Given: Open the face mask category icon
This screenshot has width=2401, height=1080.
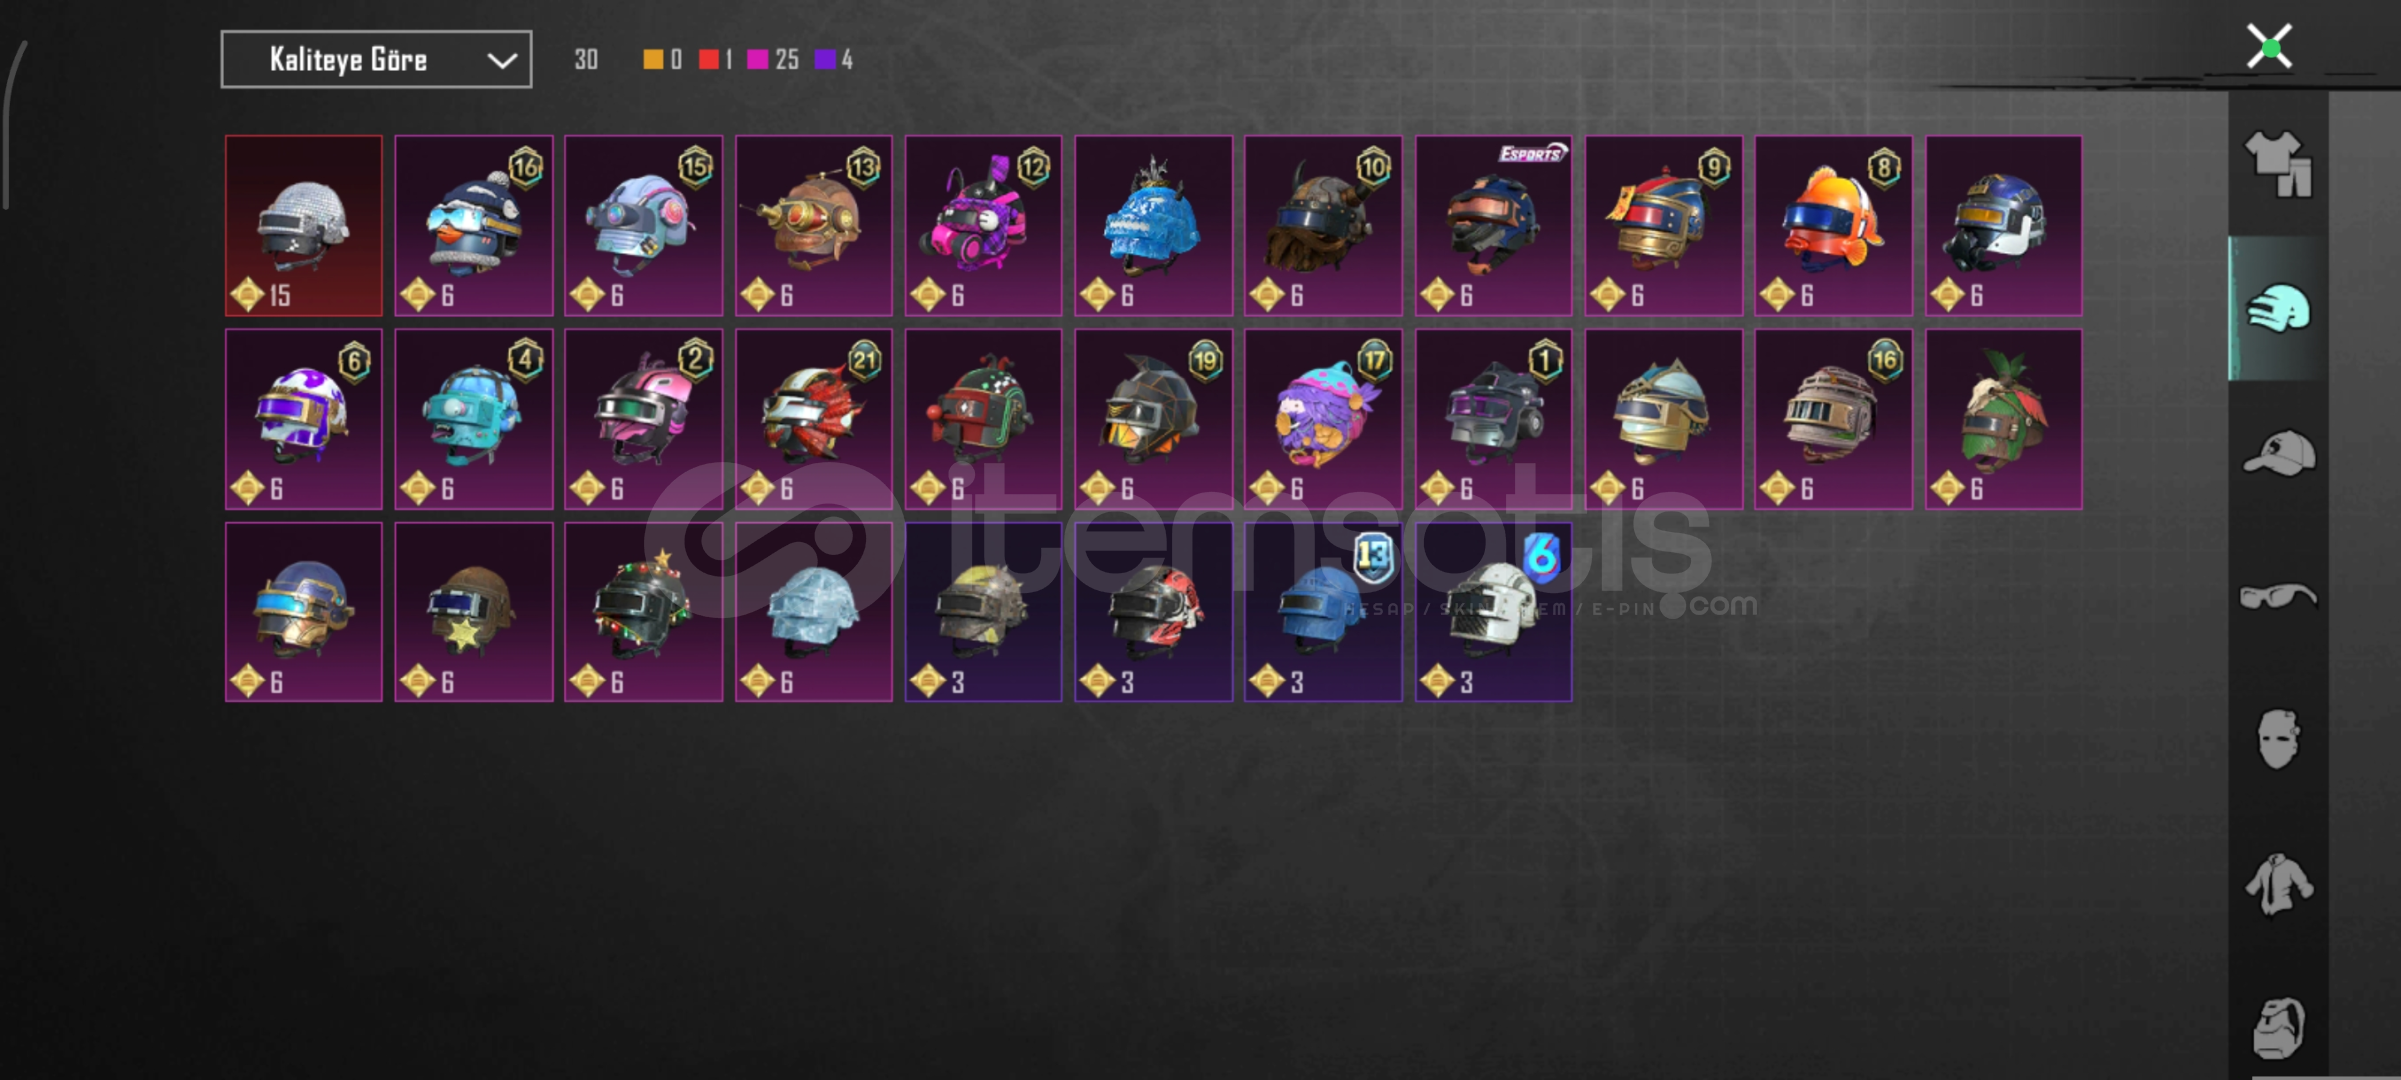Looking at the screenshot, I should click(x=2278, y=740).
